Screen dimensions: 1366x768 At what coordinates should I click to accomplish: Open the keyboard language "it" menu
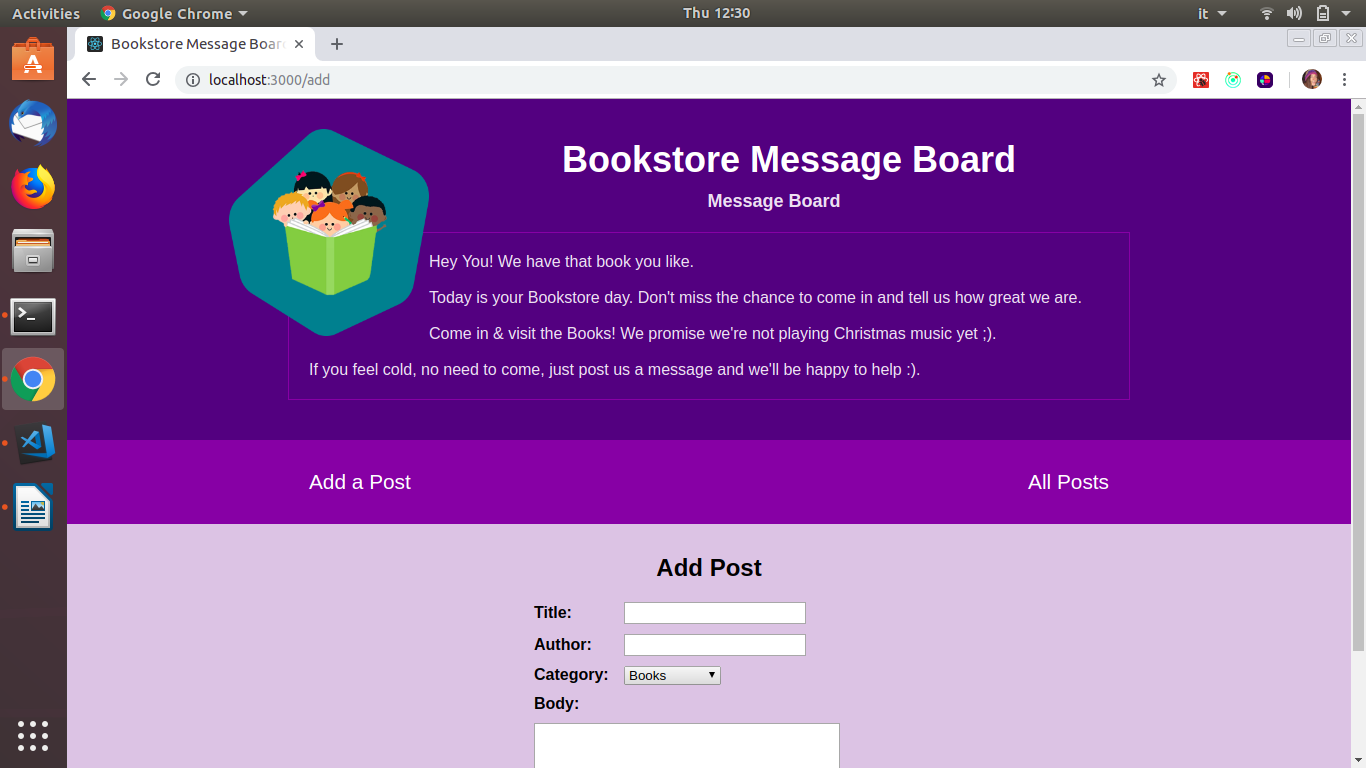(1211, 13)
